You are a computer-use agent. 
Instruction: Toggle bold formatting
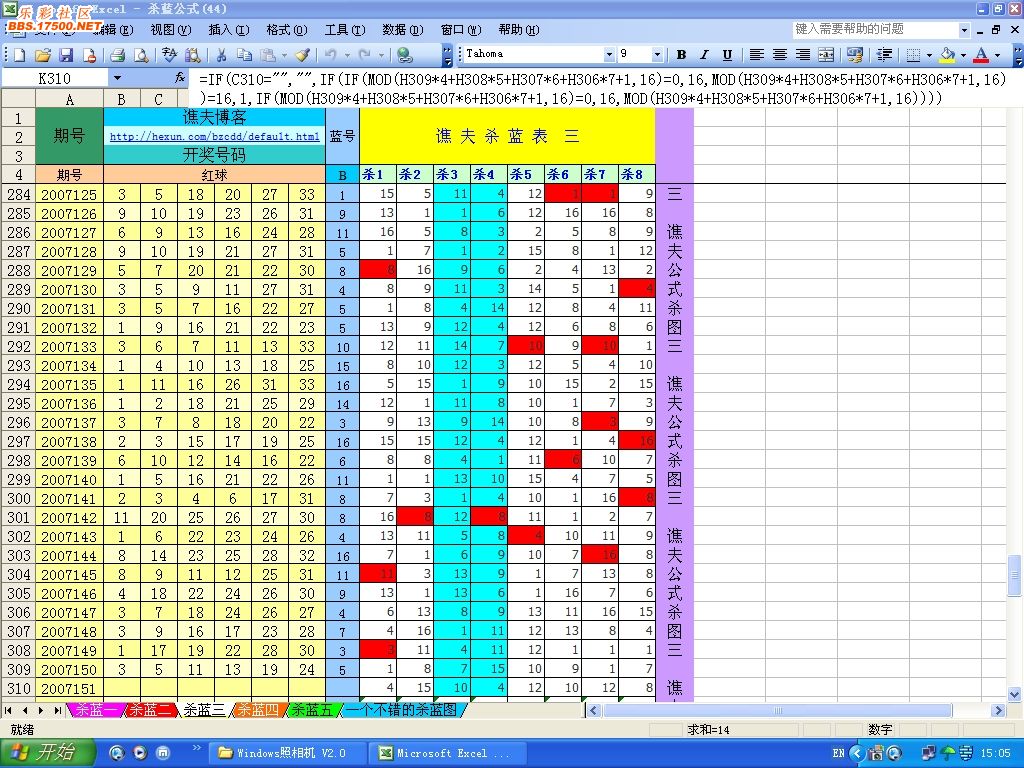point(681,55)
